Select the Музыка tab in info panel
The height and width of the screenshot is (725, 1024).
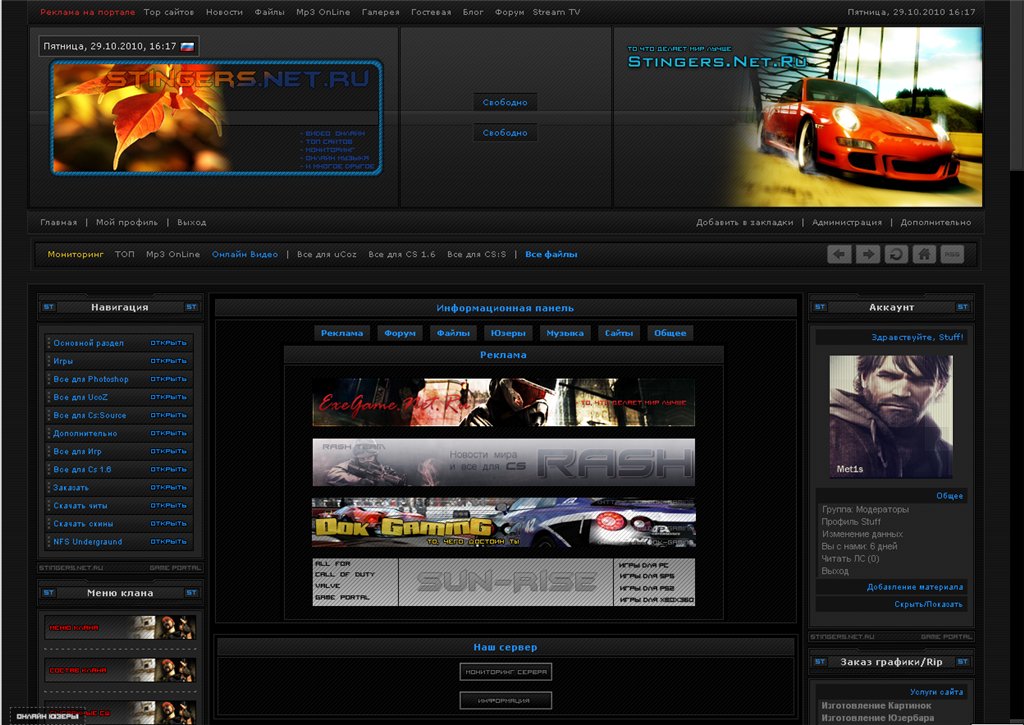[x=565, y=333]
